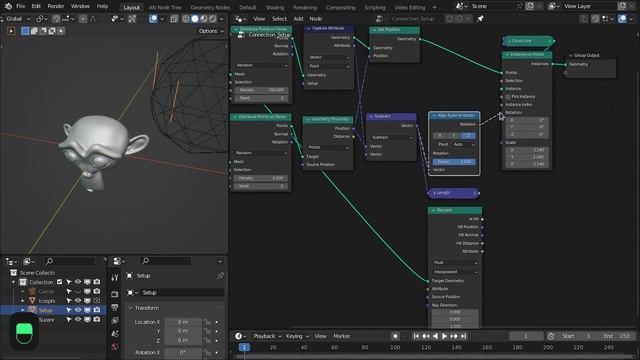Open the Window menu

(x=80, y=6)
